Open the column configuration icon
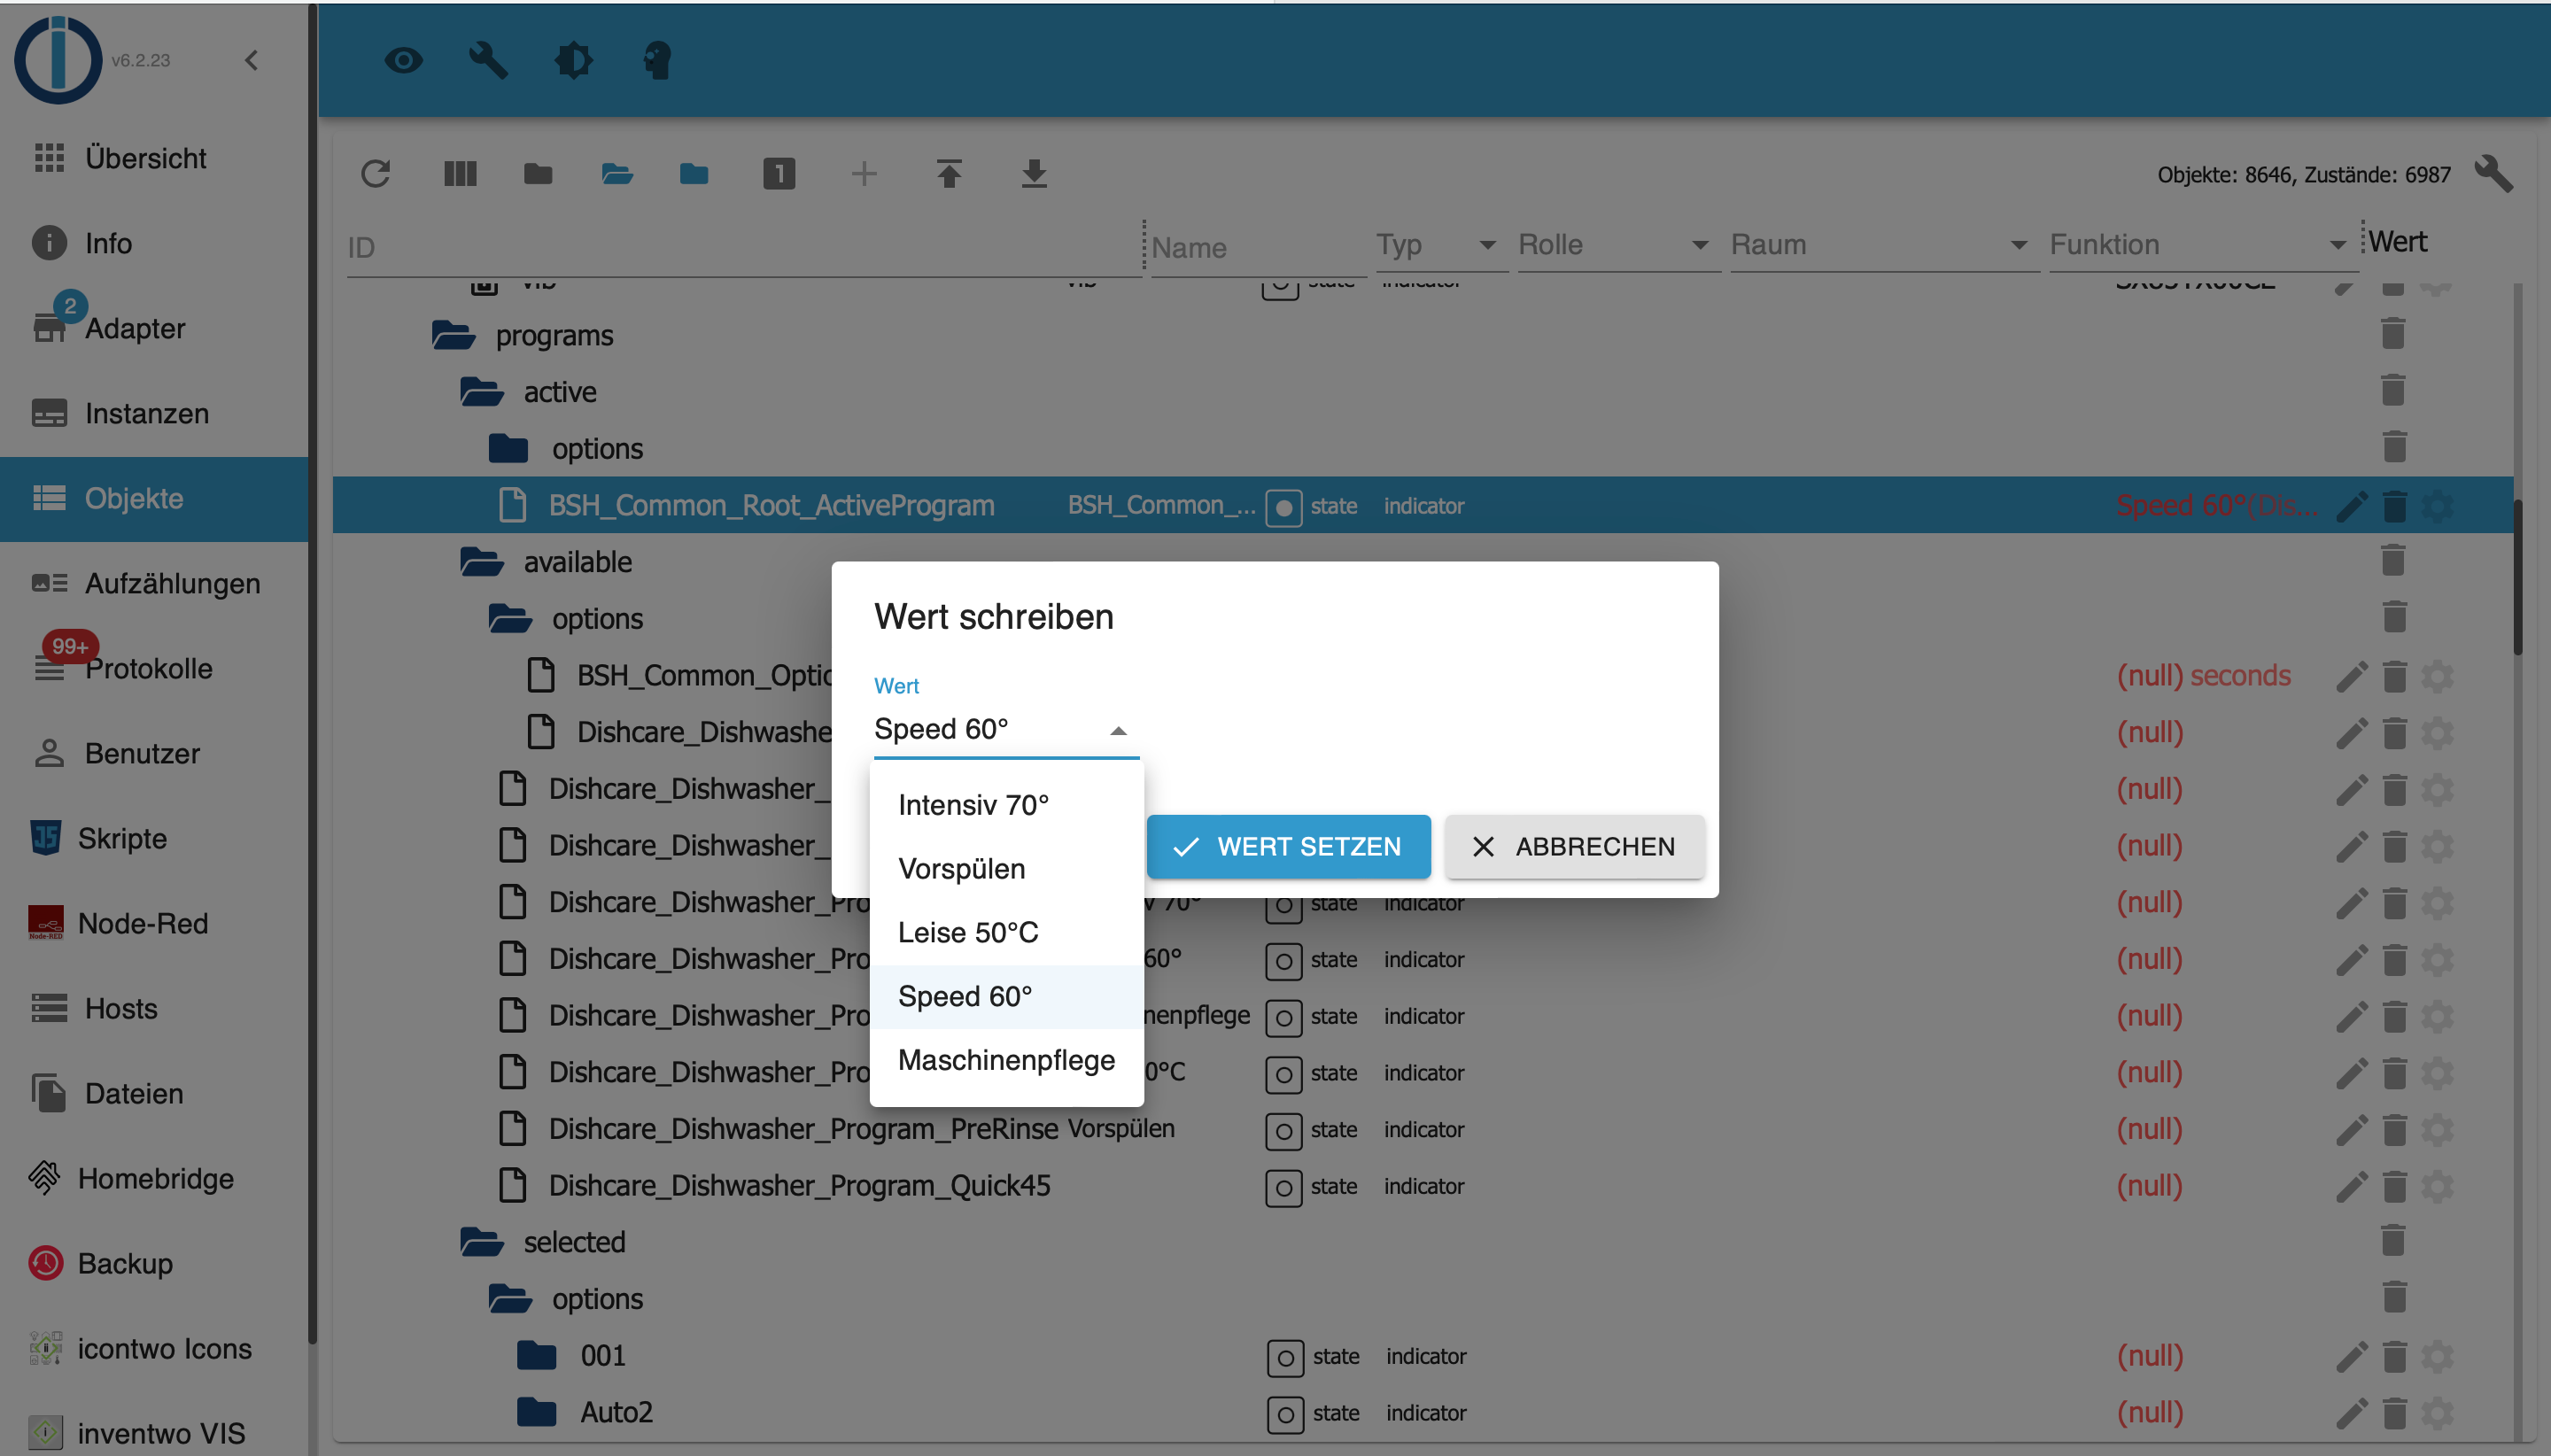This screenshot has width=2551, height=1456. coord(460,174)
